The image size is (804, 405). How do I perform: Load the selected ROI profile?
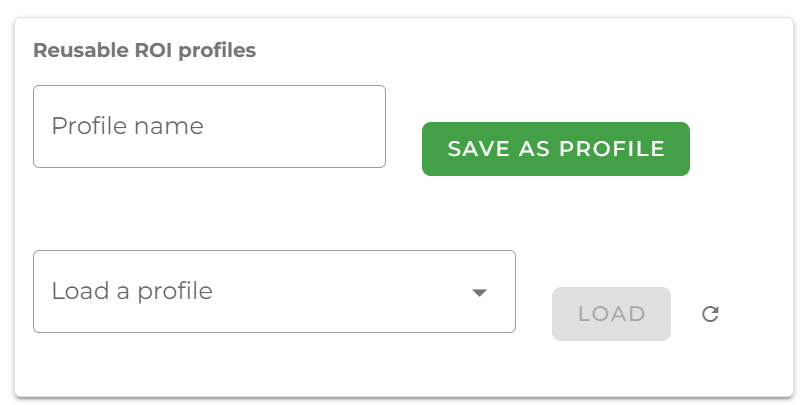click(611, 314)
